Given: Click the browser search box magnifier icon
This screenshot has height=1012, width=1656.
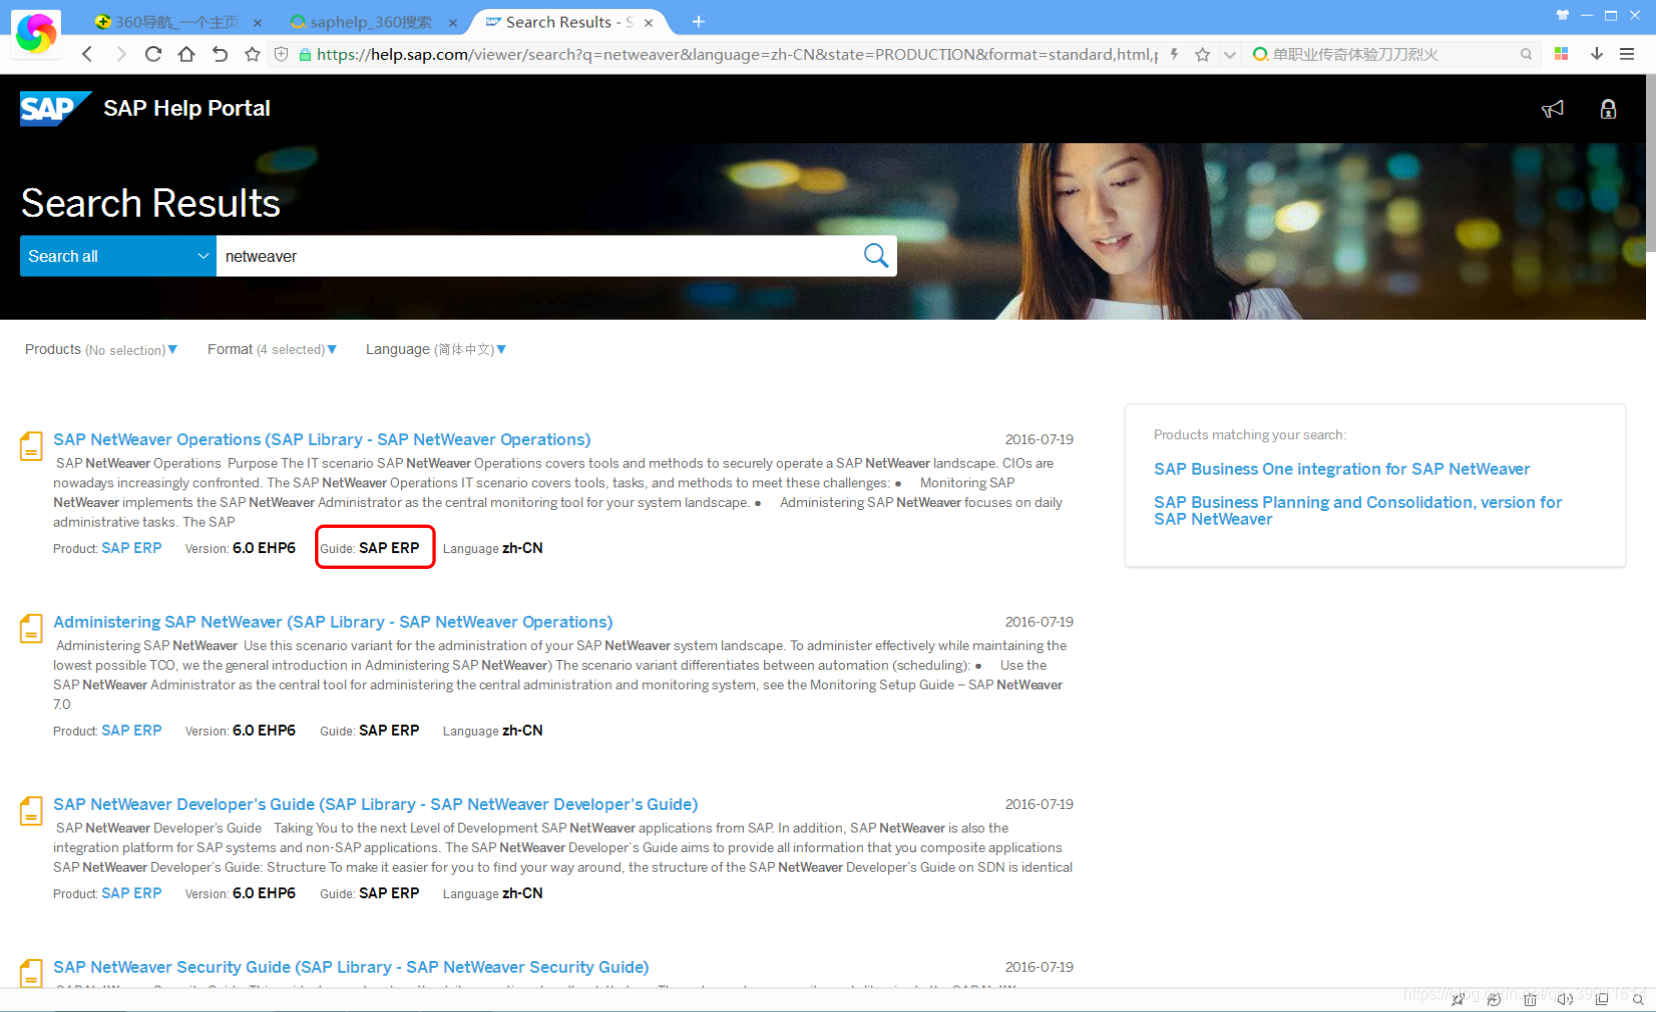Looking at the screenshot, I should tap(1526, 54).
